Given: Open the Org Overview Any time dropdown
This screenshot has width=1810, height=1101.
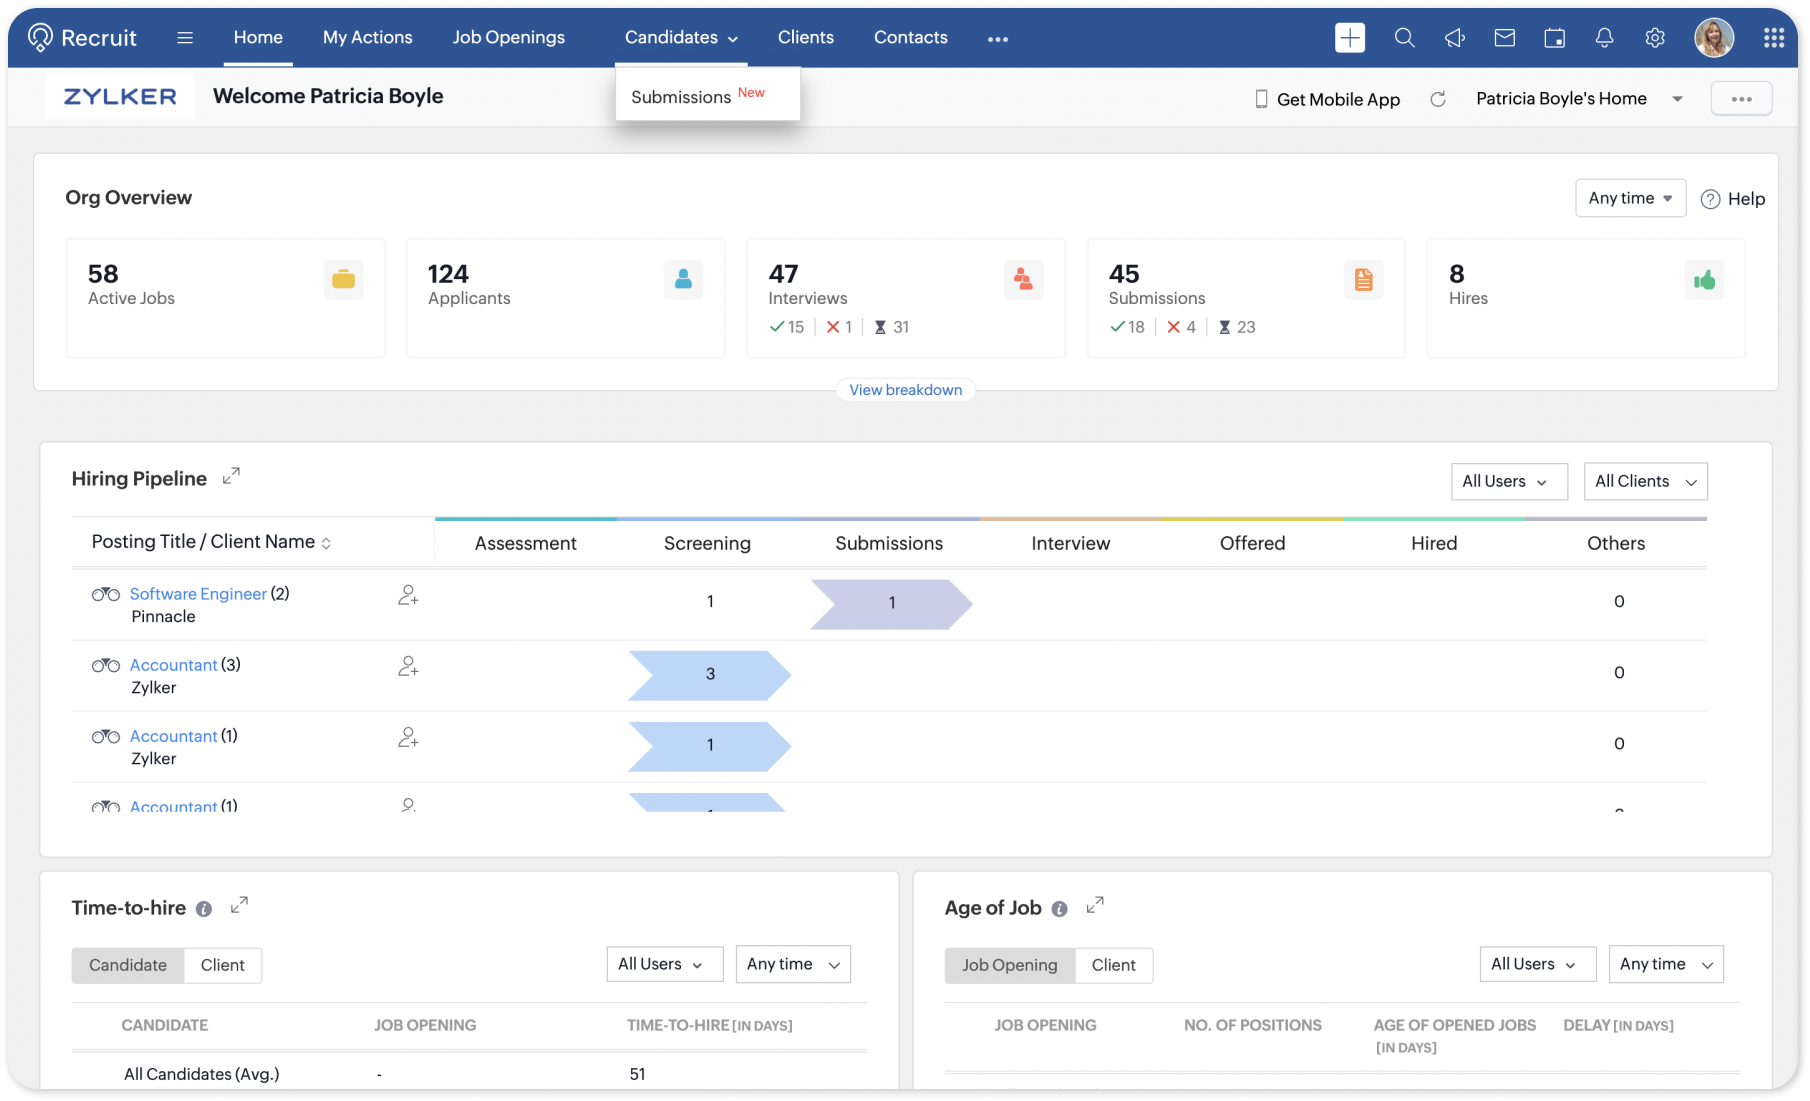Looking at the screenshot, I should point(1629,198).
